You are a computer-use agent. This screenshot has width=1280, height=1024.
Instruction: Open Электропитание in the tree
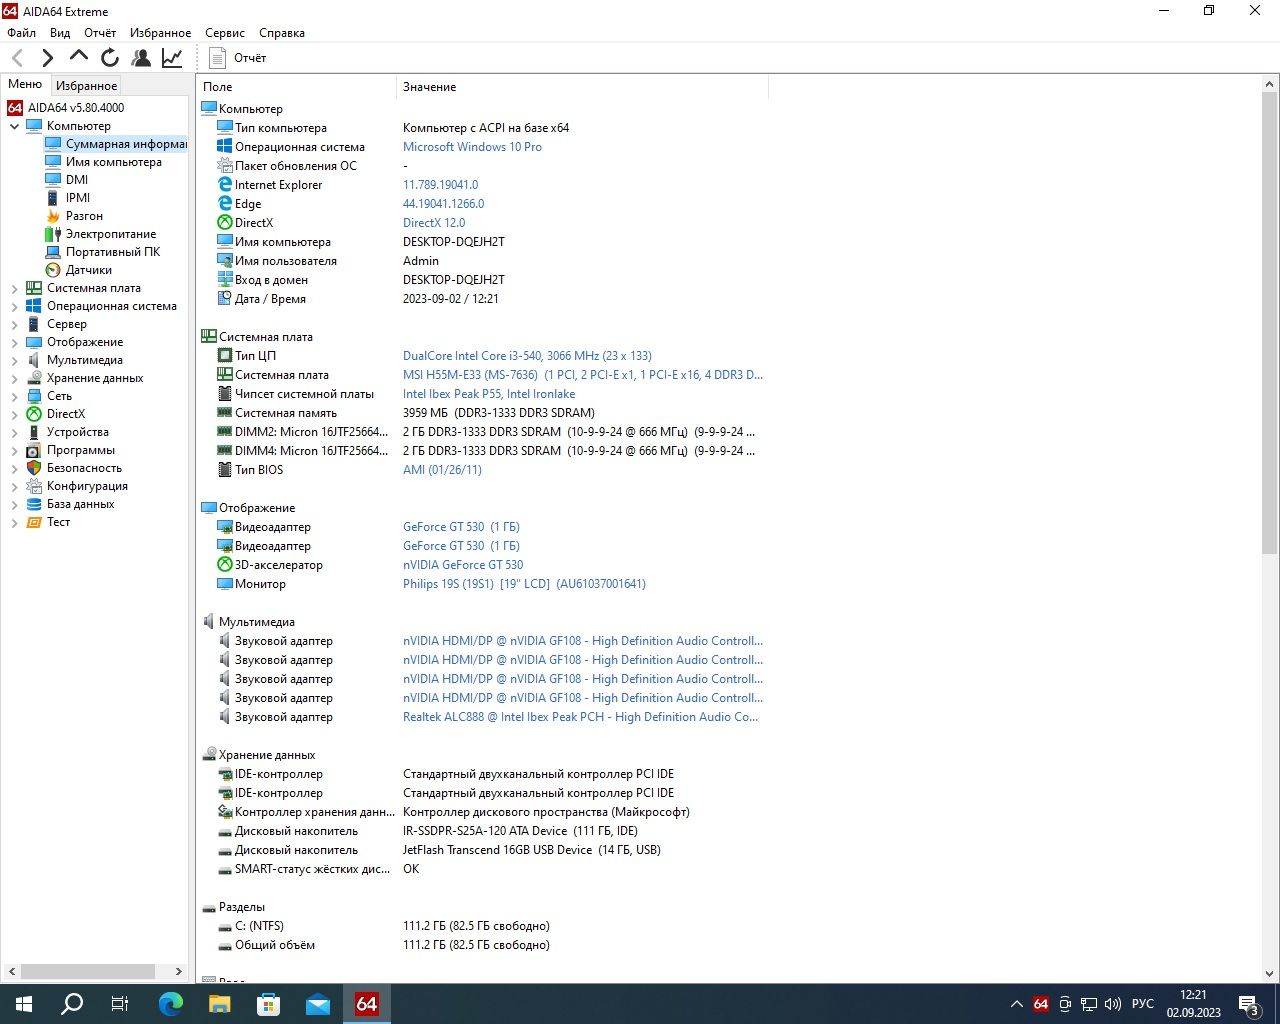[111, 234]
